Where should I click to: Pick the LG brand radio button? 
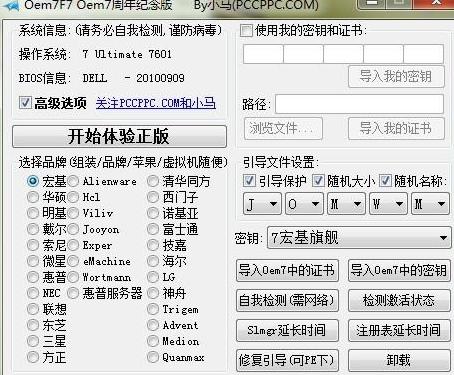coord(153,277)
